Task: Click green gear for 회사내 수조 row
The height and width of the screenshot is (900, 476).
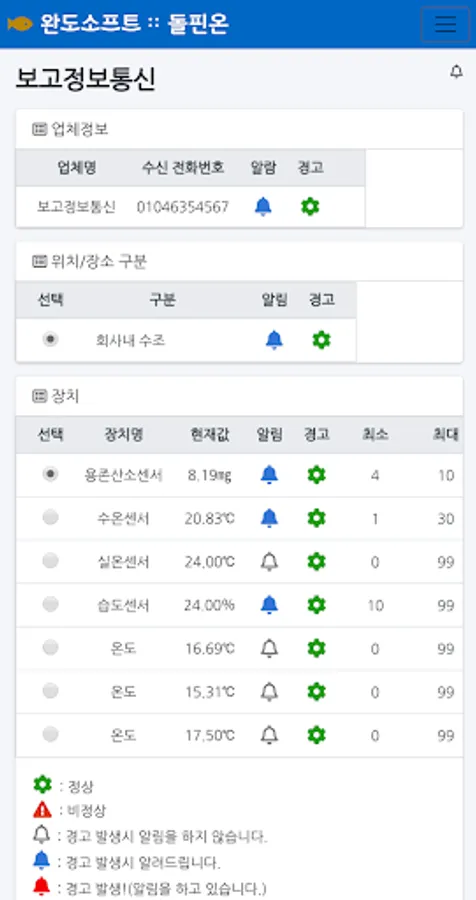Action: point(322,340)
